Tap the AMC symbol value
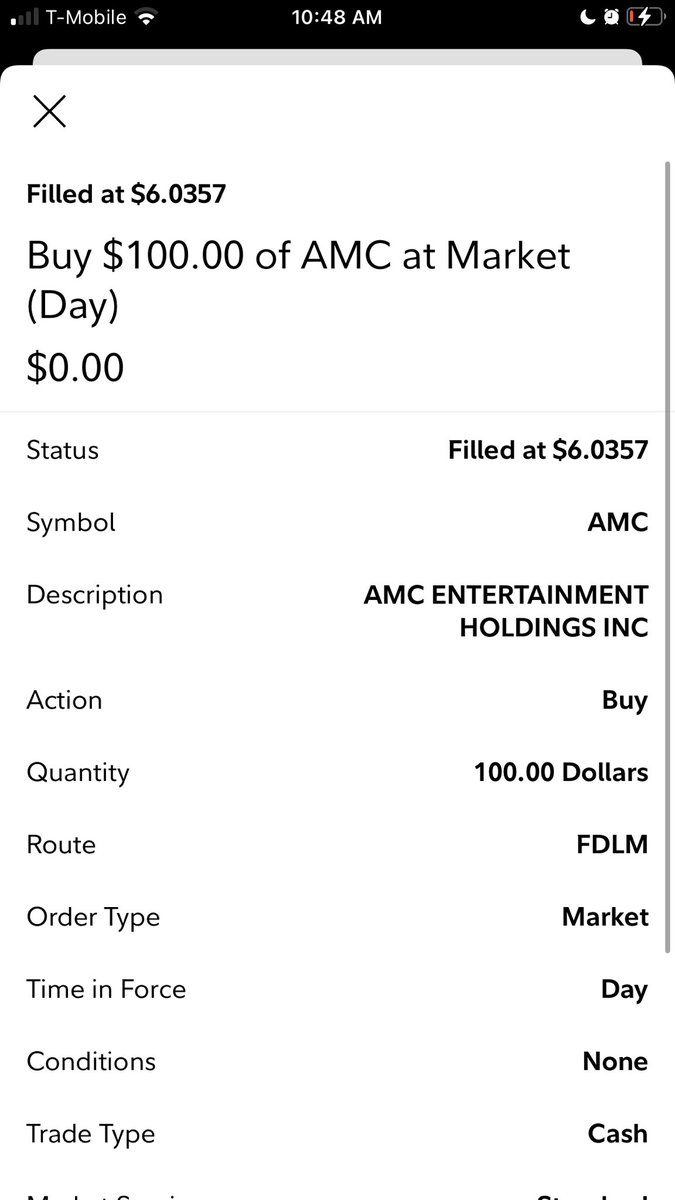675x1200 pixels. click(x=618, y=522)
